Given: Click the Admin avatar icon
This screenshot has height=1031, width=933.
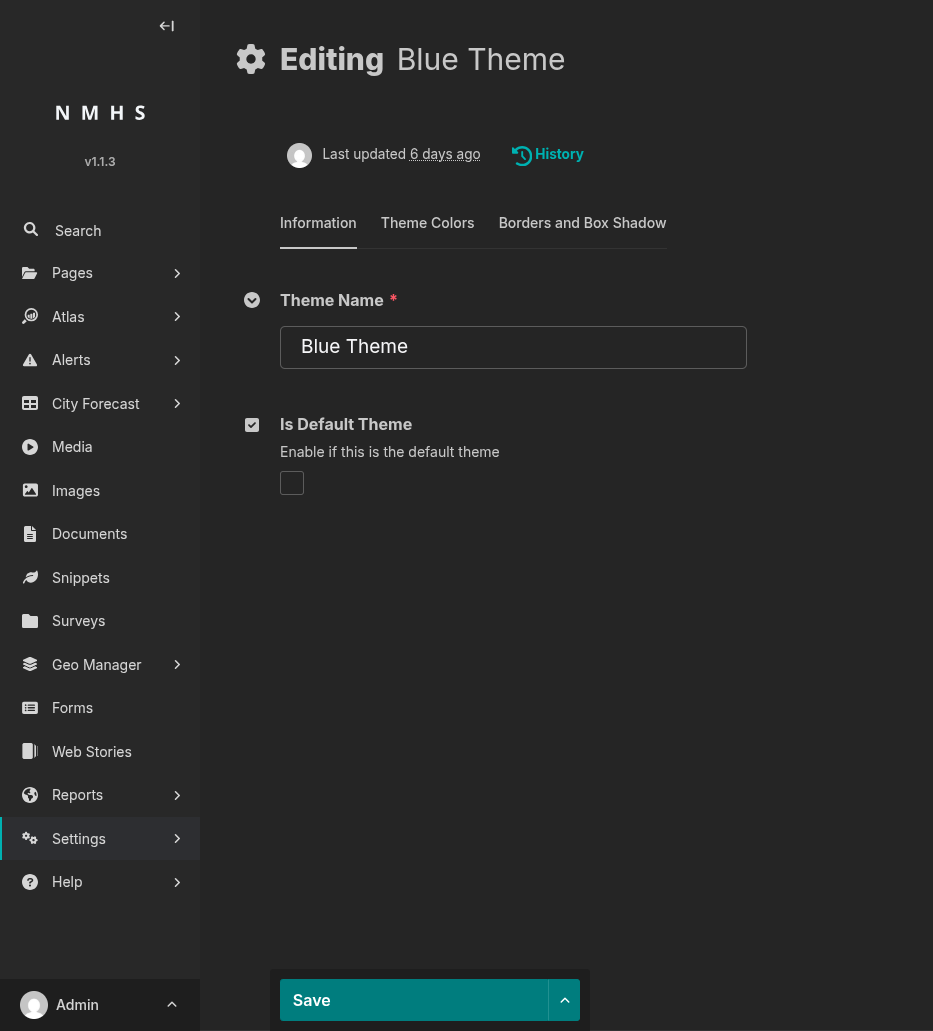Looking at the screenshot, I should click(x=34, y=1005).
